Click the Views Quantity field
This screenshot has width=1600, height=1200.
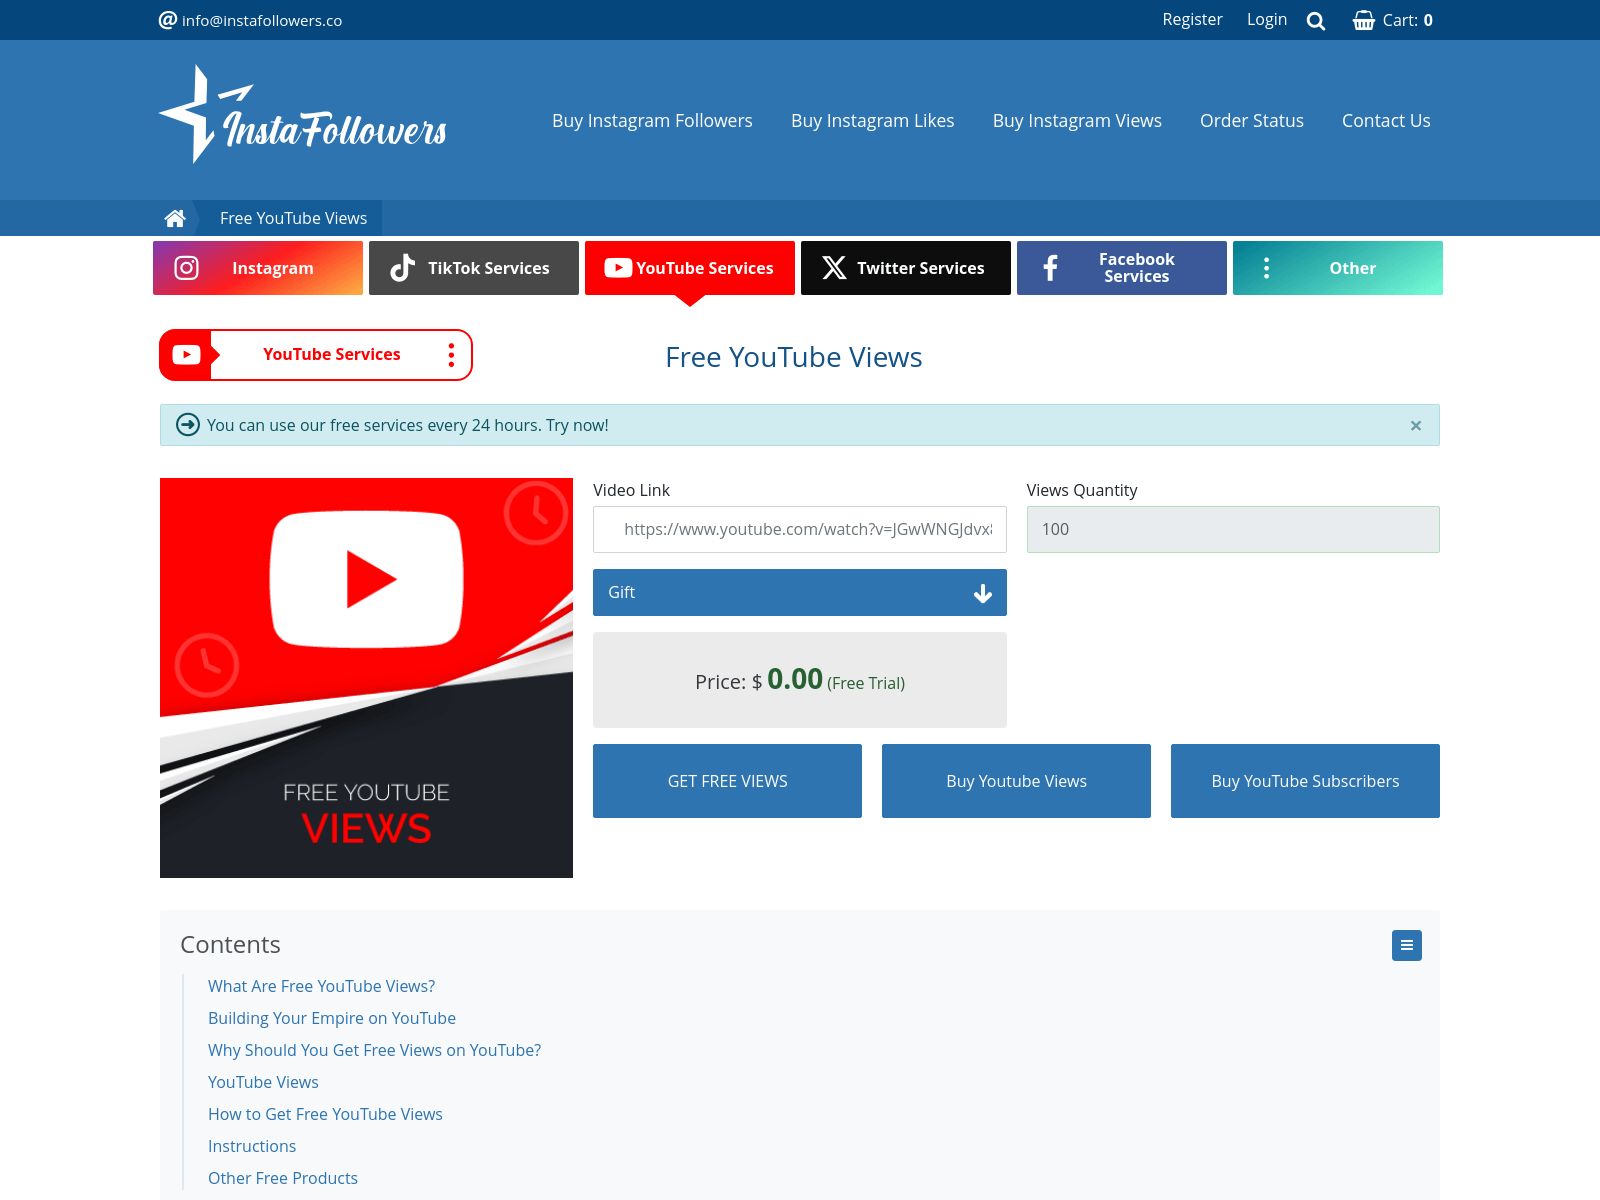tap(1233, 529)
